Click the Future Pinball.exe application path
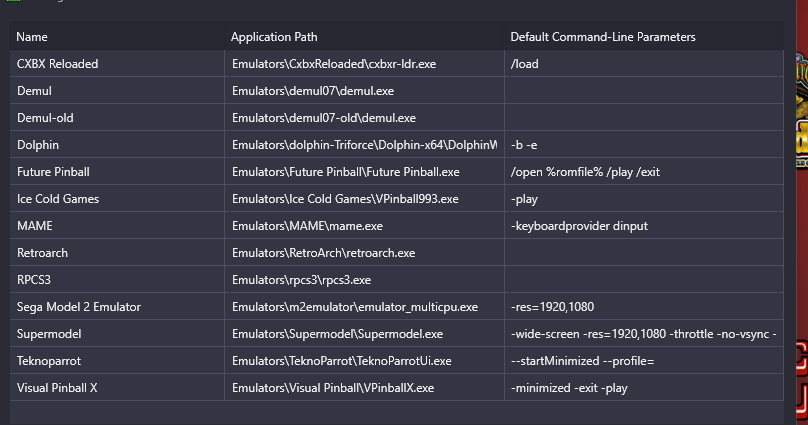Image resolution: width=808 pixels, height=425 pixels. pyautogui.click(x=346, y=172)
